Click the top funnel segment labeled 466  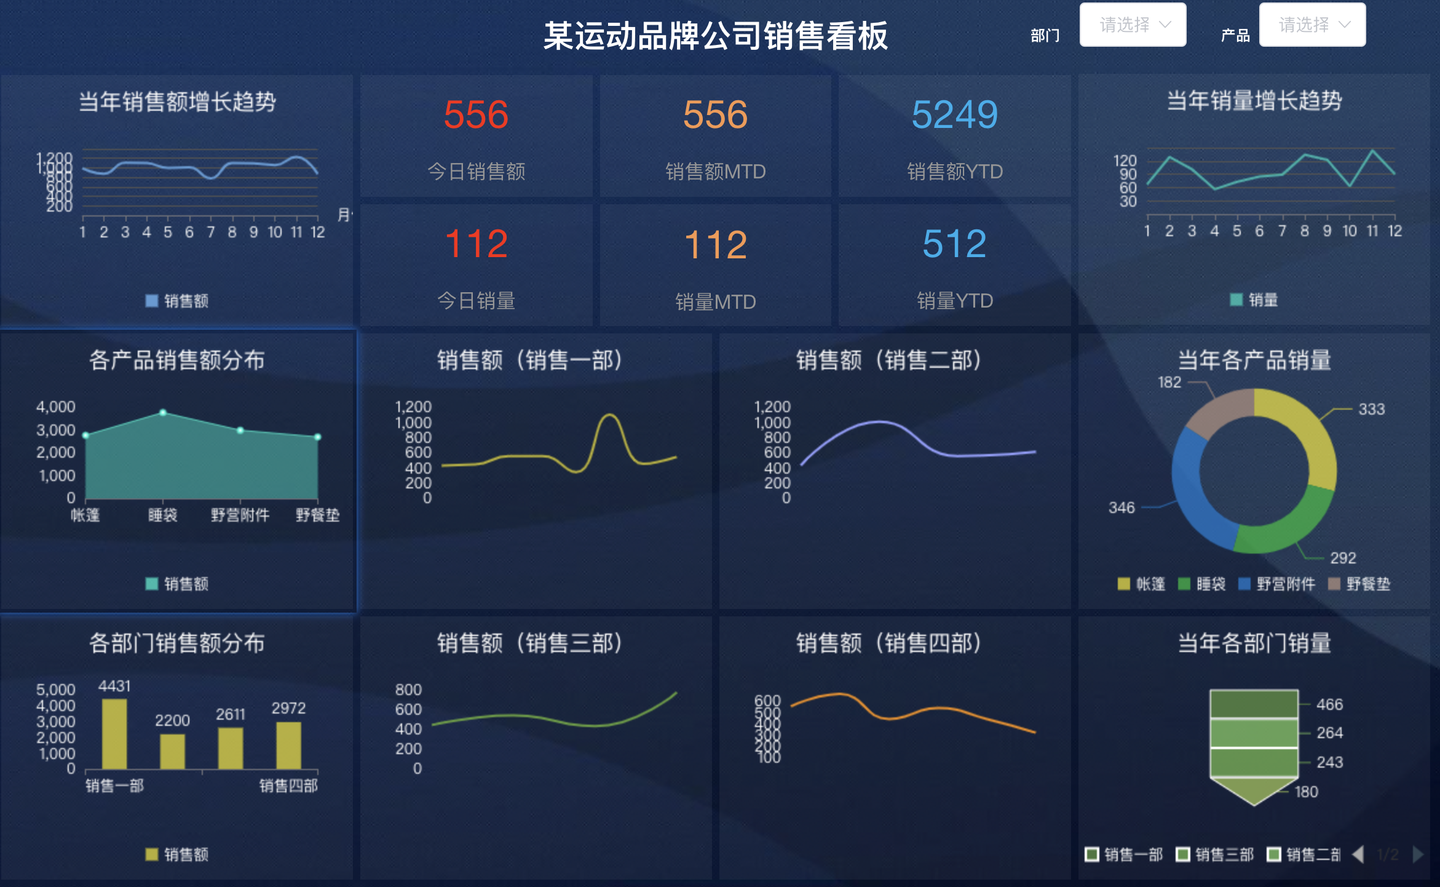pyautogui.click(x=1252, y=704)
